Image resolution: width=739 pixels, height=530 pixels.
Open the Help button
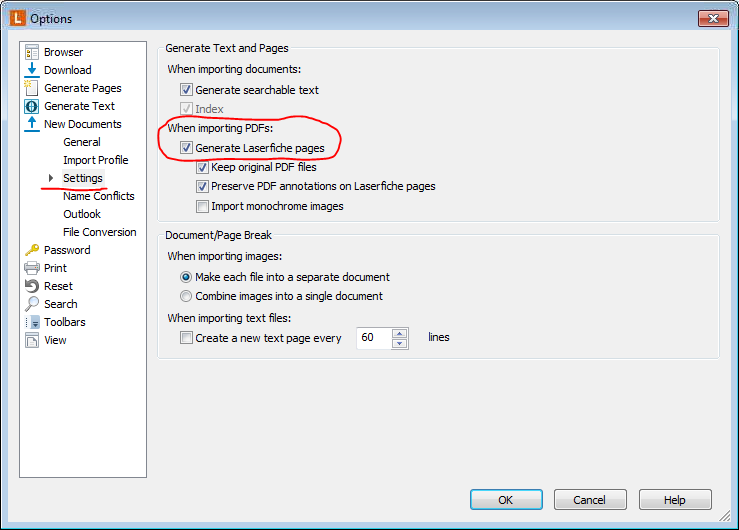(x=675, y=499)
